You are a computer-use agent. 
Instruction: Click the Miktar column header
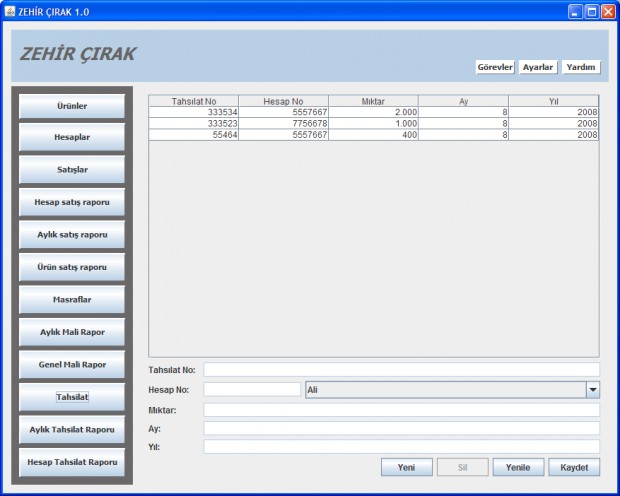pos(373,101)
